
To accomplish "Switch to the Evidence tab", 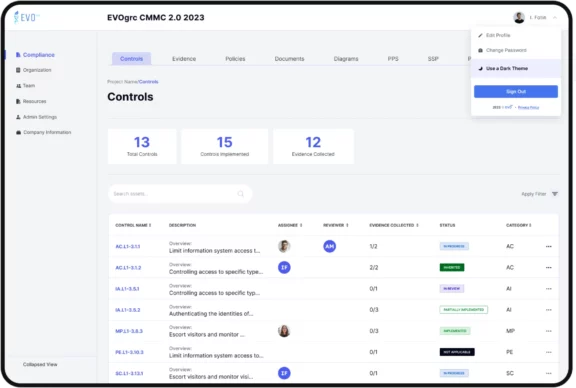I will [184, 59].
